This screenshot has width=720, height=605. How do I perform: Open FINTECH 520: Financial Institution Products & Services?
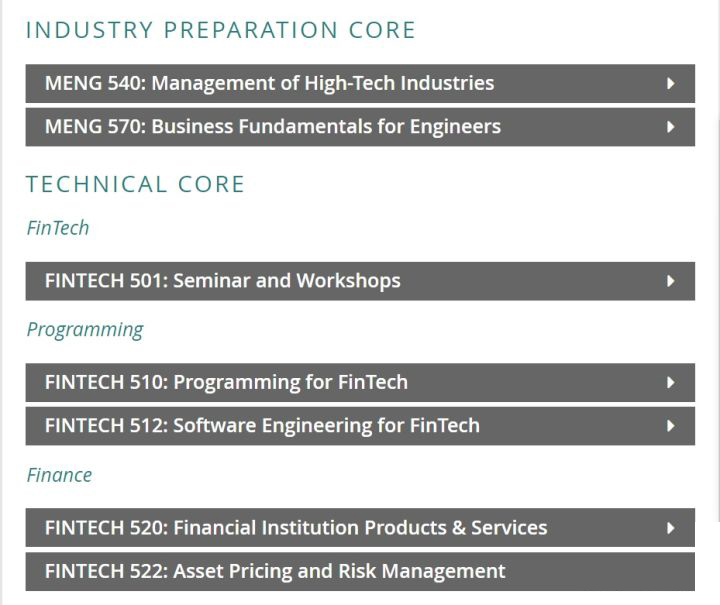[x=296, y=528]
